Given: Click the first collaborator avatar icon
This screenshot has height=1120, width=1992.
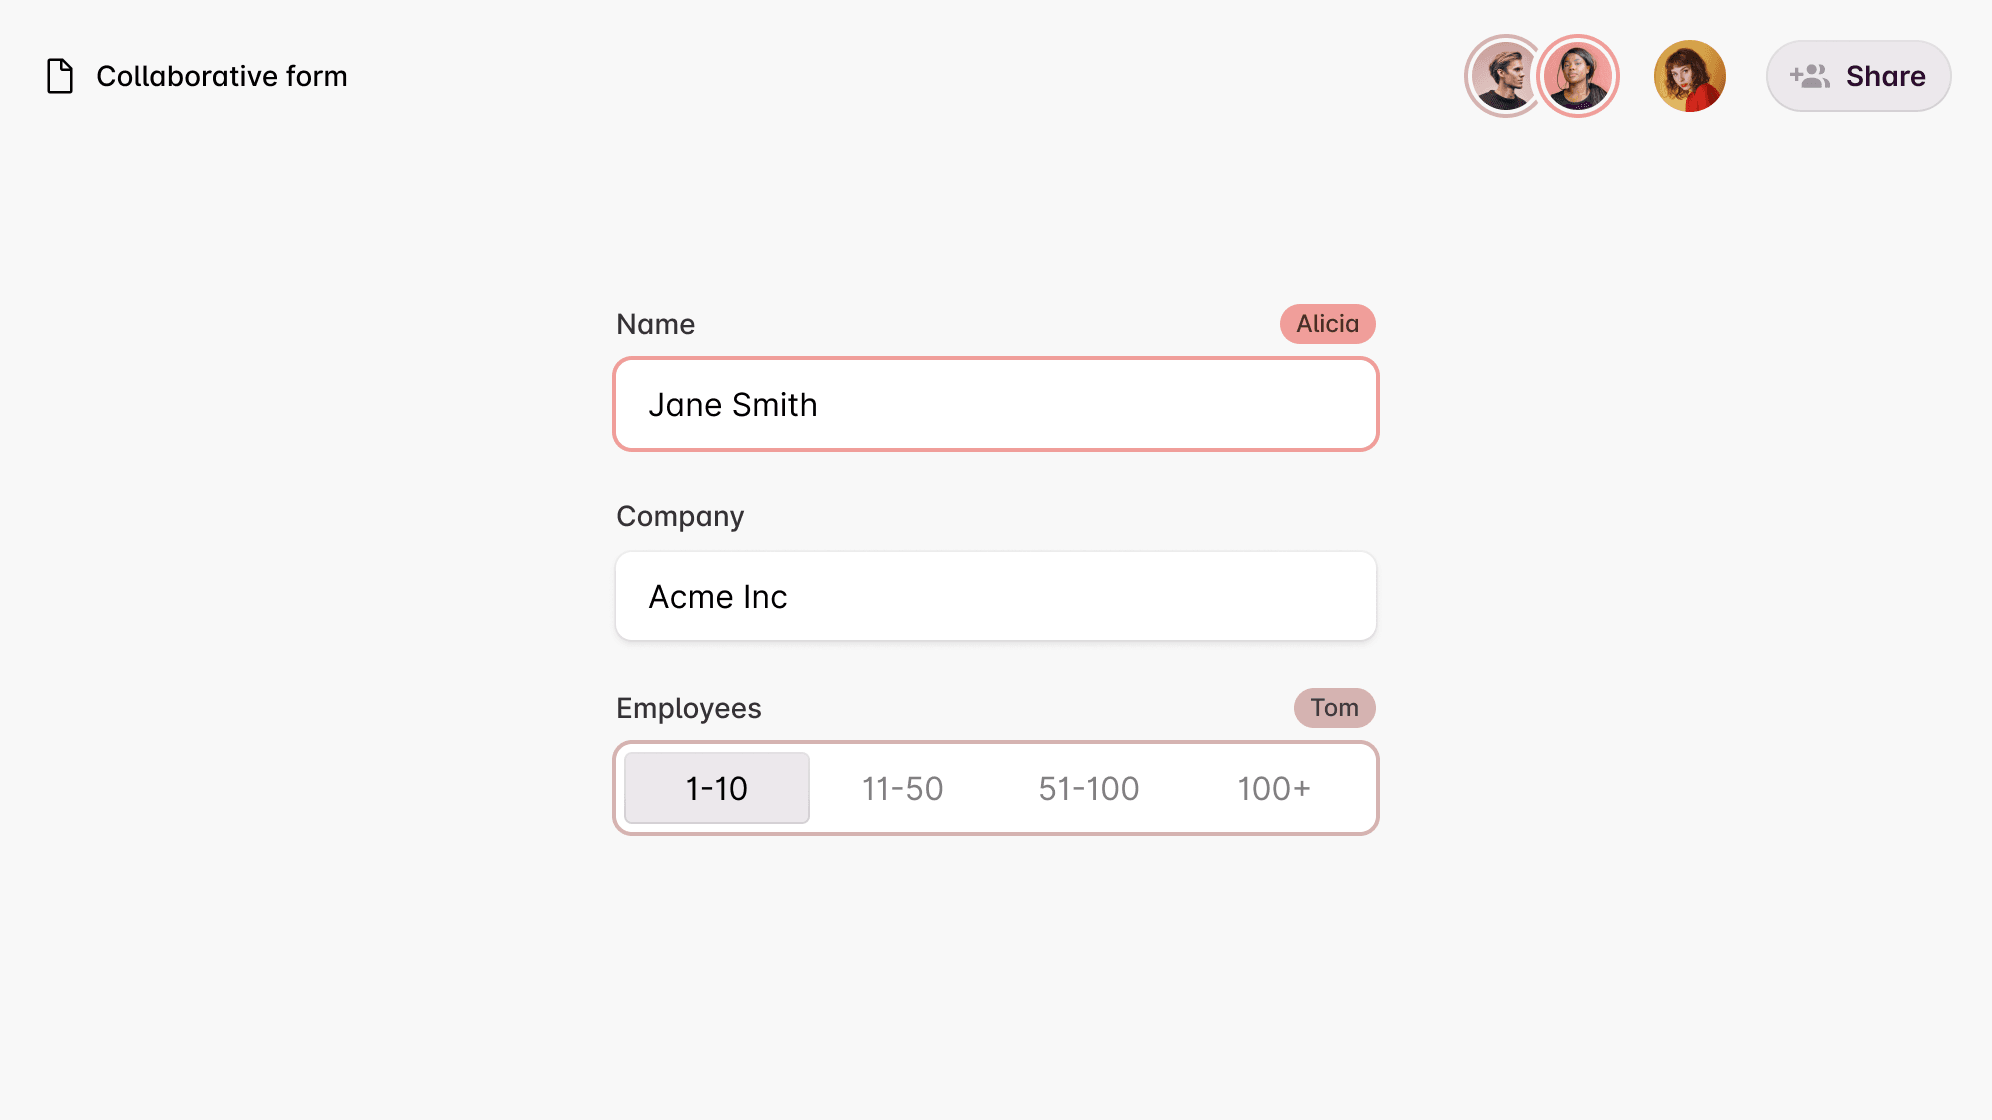Looking at the screenshot, I should click(x=1505, y=77).
